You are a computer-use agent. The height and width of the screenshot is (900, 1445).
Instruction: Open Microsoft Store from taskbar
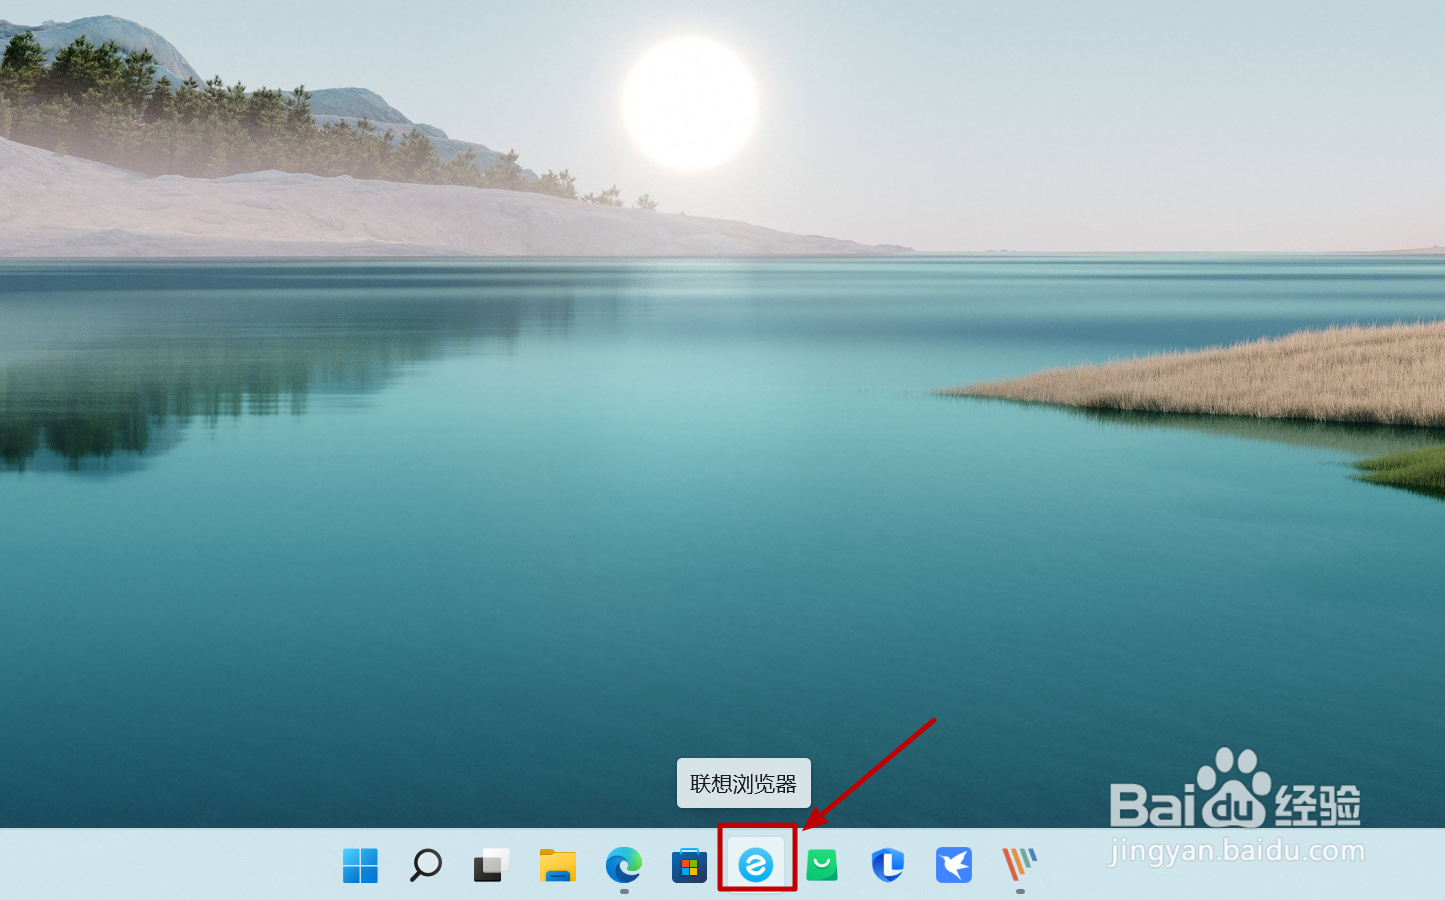point(689,865)
